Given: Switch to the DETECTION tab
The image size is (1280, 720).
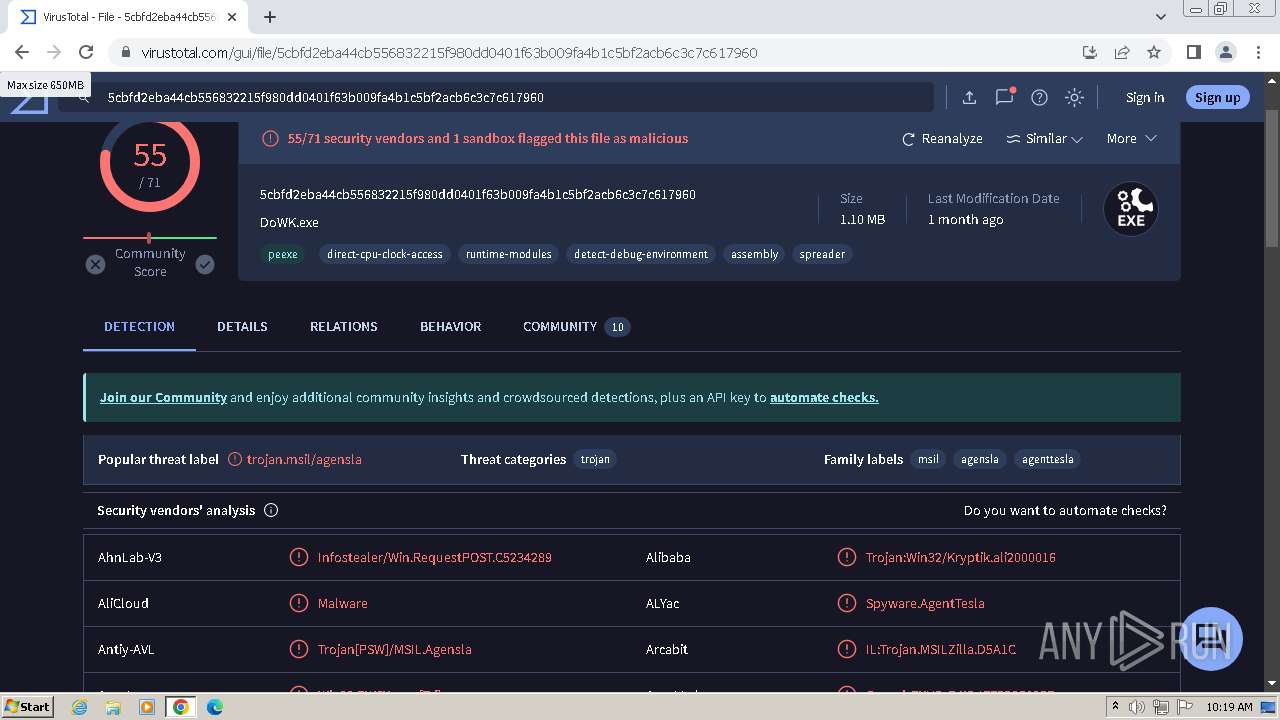Looking at the screenshot, I should (x=139, y=327).
